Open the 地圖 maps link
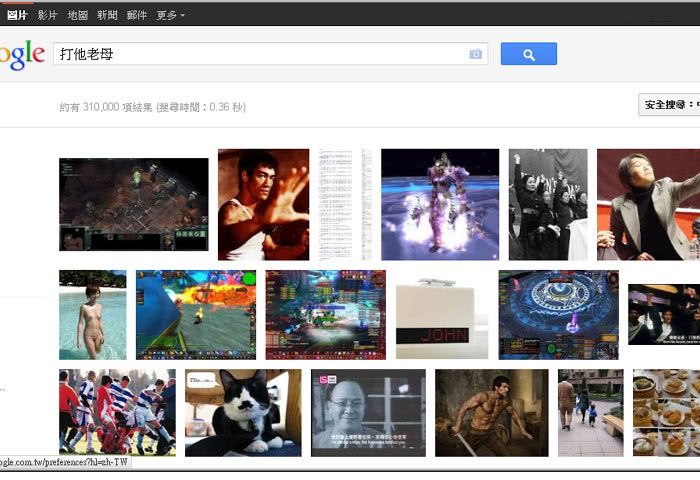 pyautogui.click(x=77, y=15)
